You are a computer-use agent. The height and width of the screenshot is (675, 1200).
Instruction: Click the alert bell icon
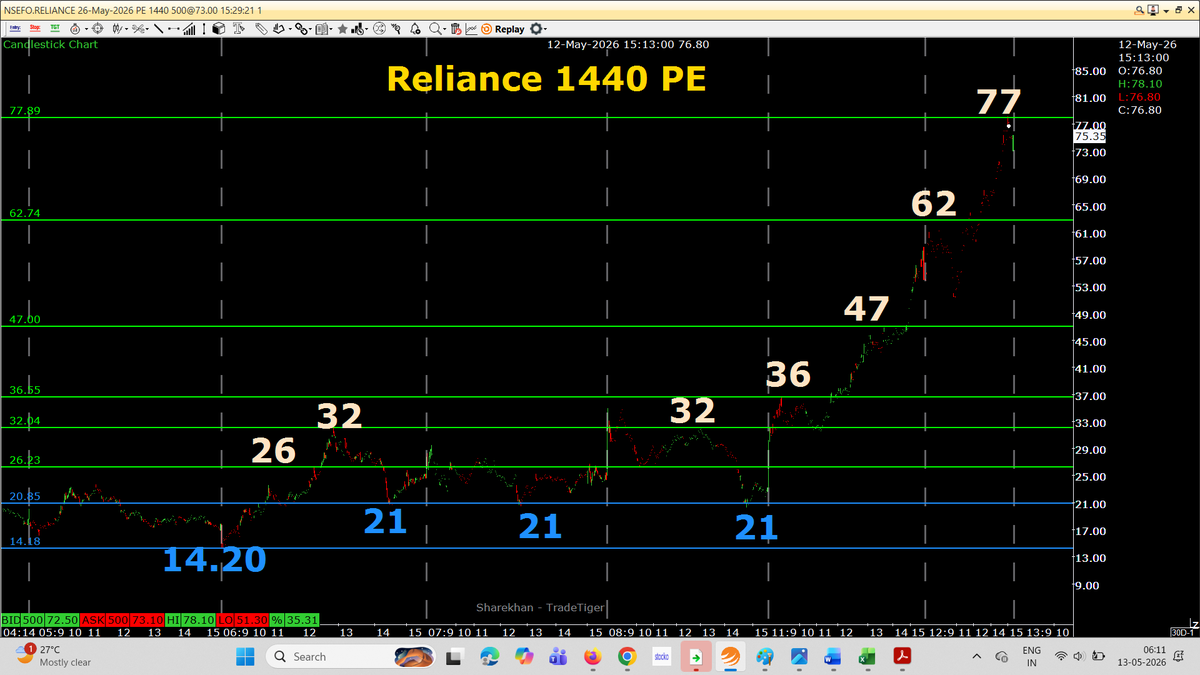point(415,29)
